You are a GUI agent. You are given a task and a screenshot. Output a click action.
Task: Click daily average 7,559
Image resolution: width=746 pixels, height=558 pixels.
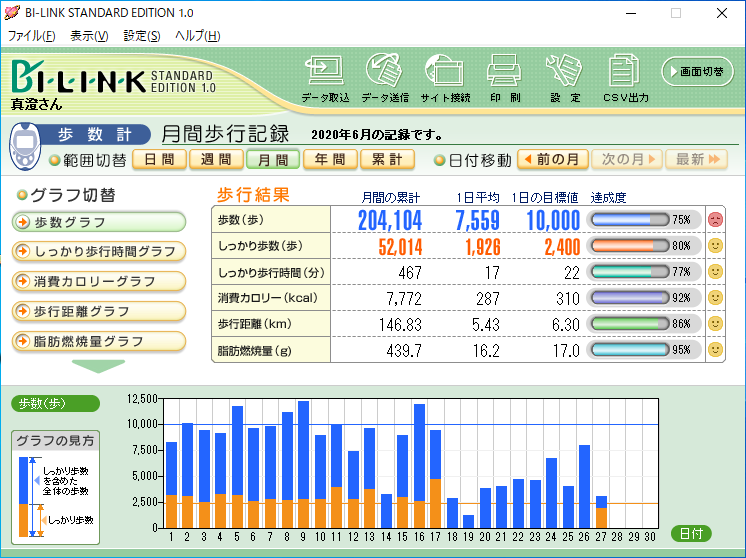pos(477,220)
